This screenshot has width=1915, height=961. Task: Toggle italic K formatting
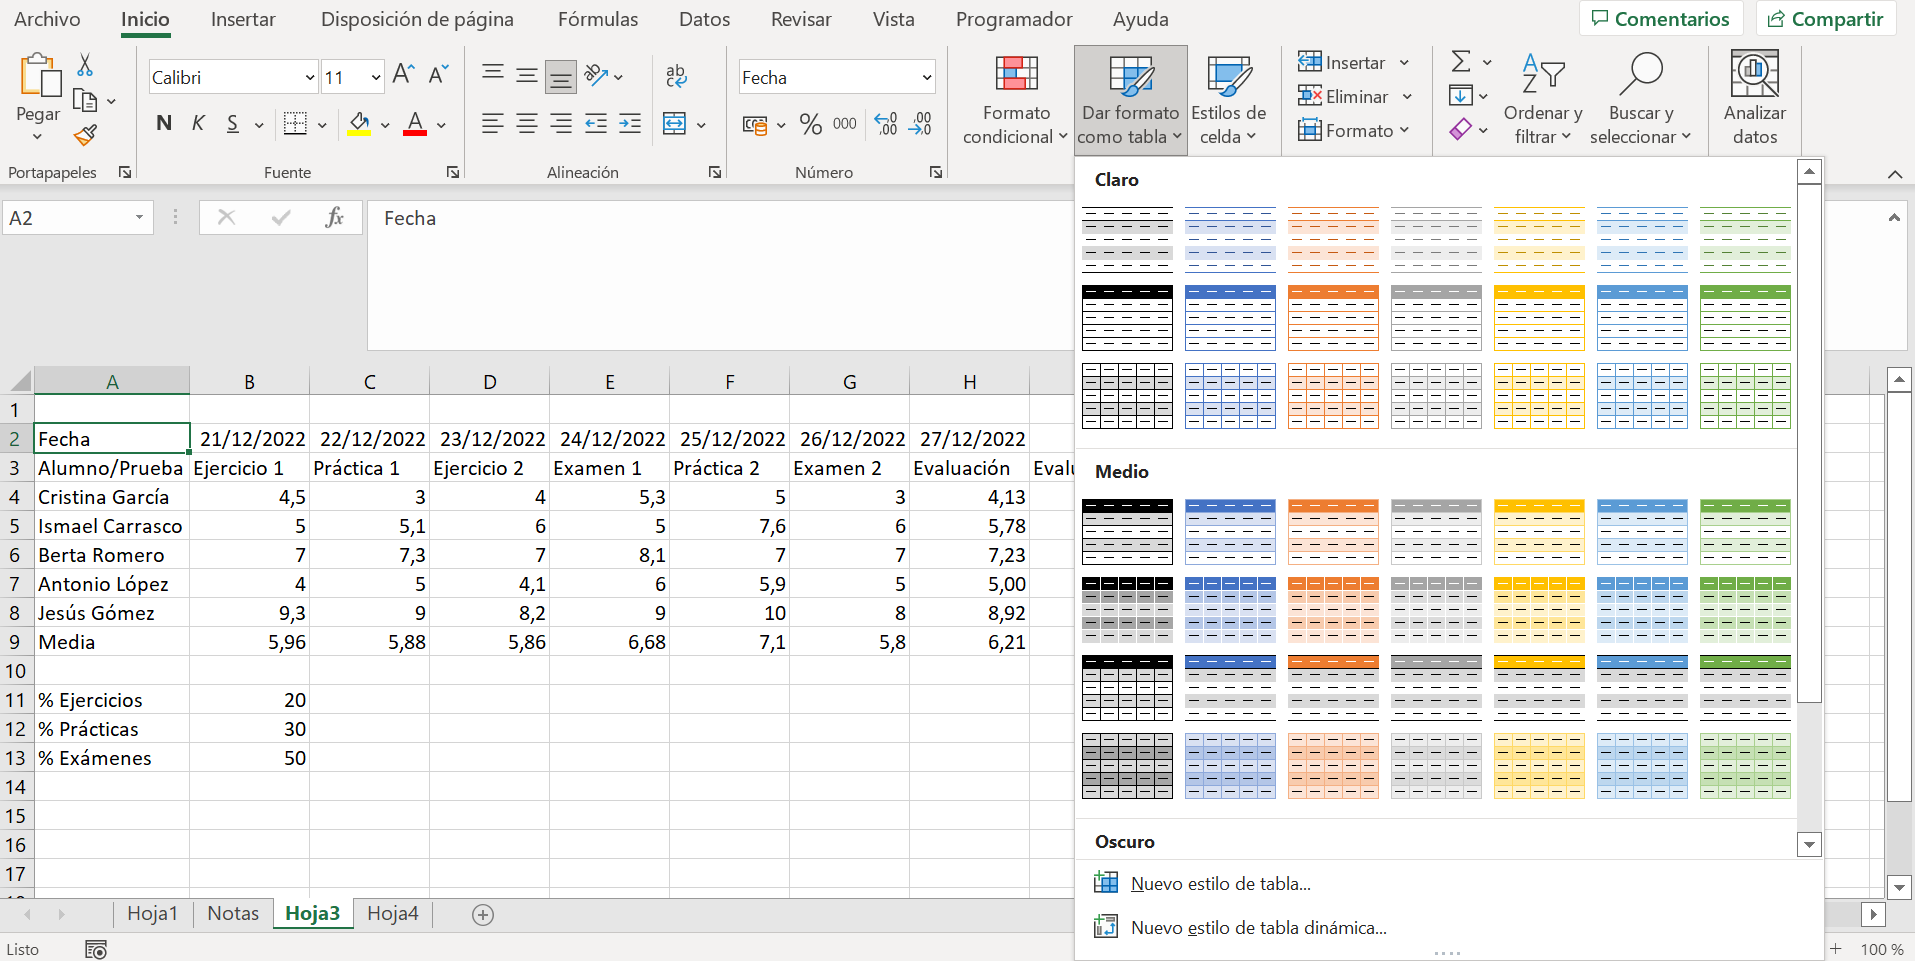198,123
